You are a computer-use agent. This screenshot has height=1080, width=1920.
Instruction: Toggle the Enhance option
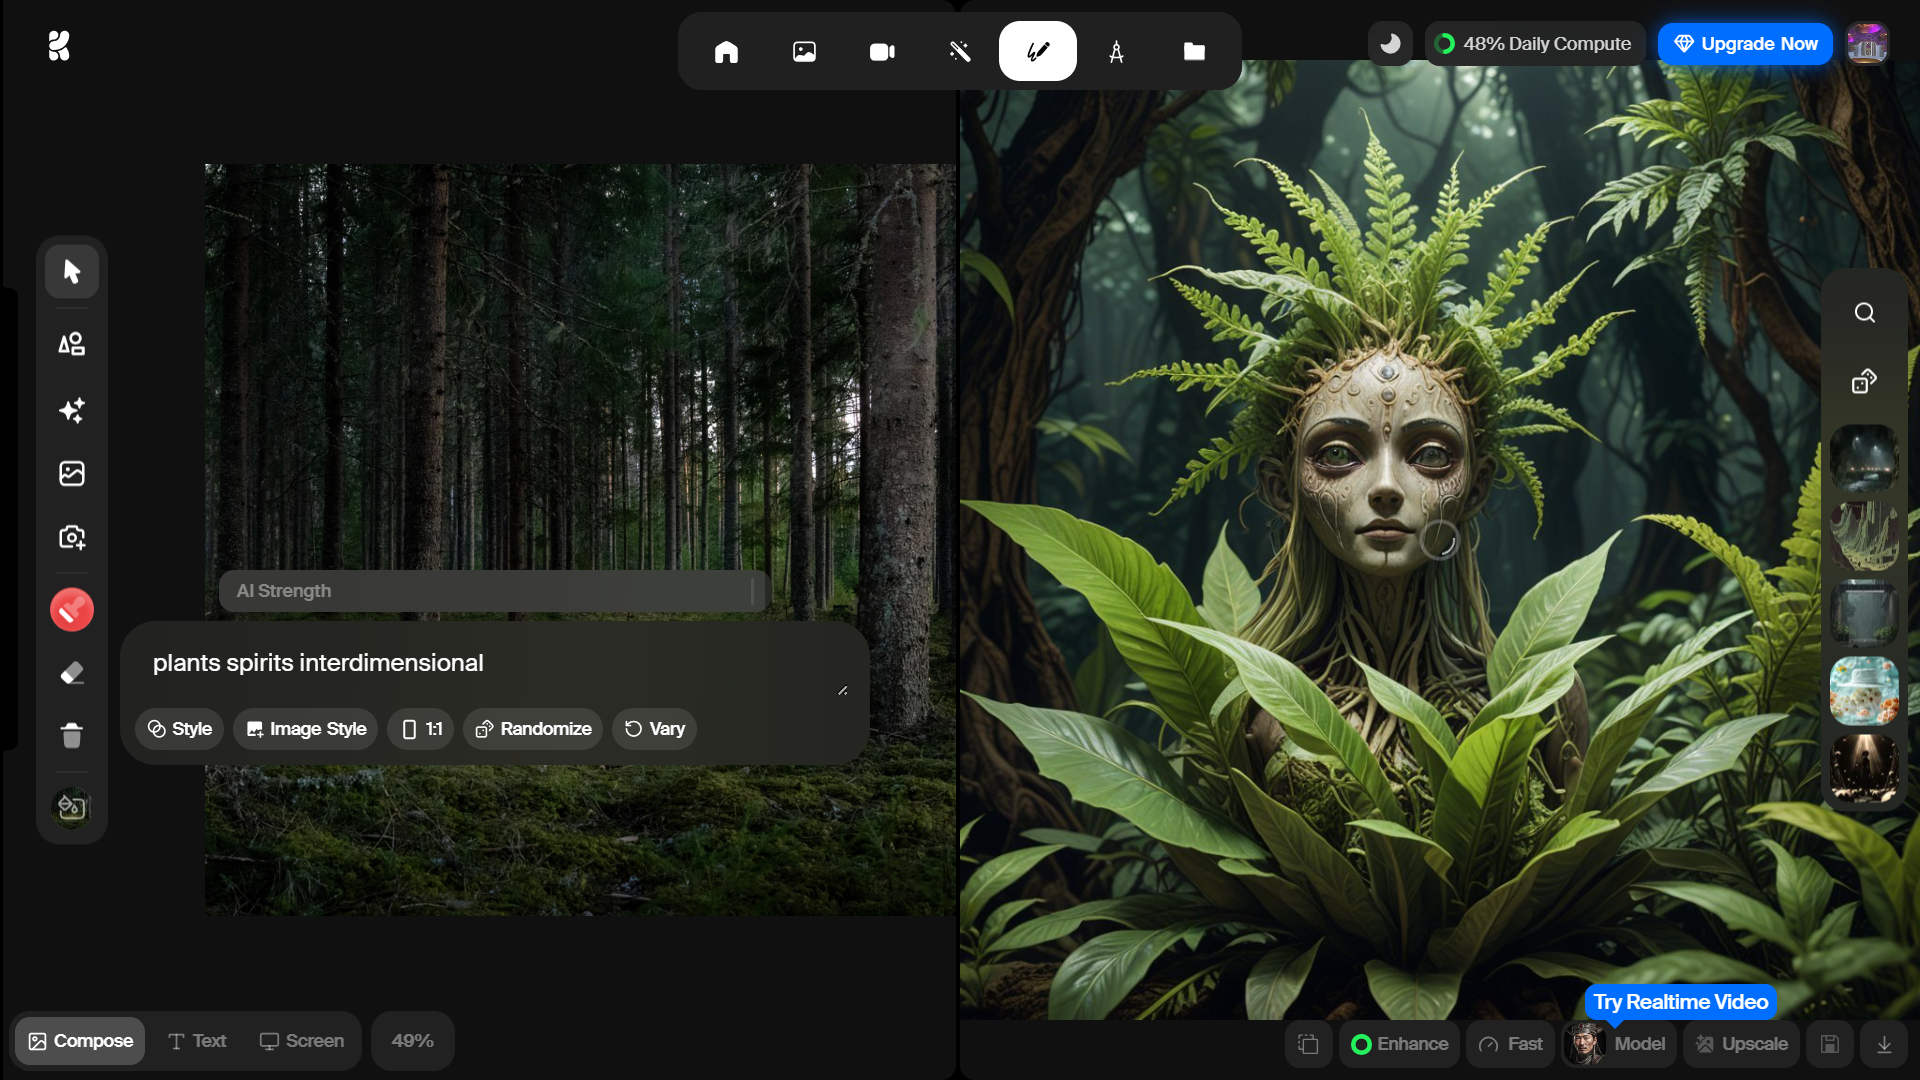click(1400, 1044)
